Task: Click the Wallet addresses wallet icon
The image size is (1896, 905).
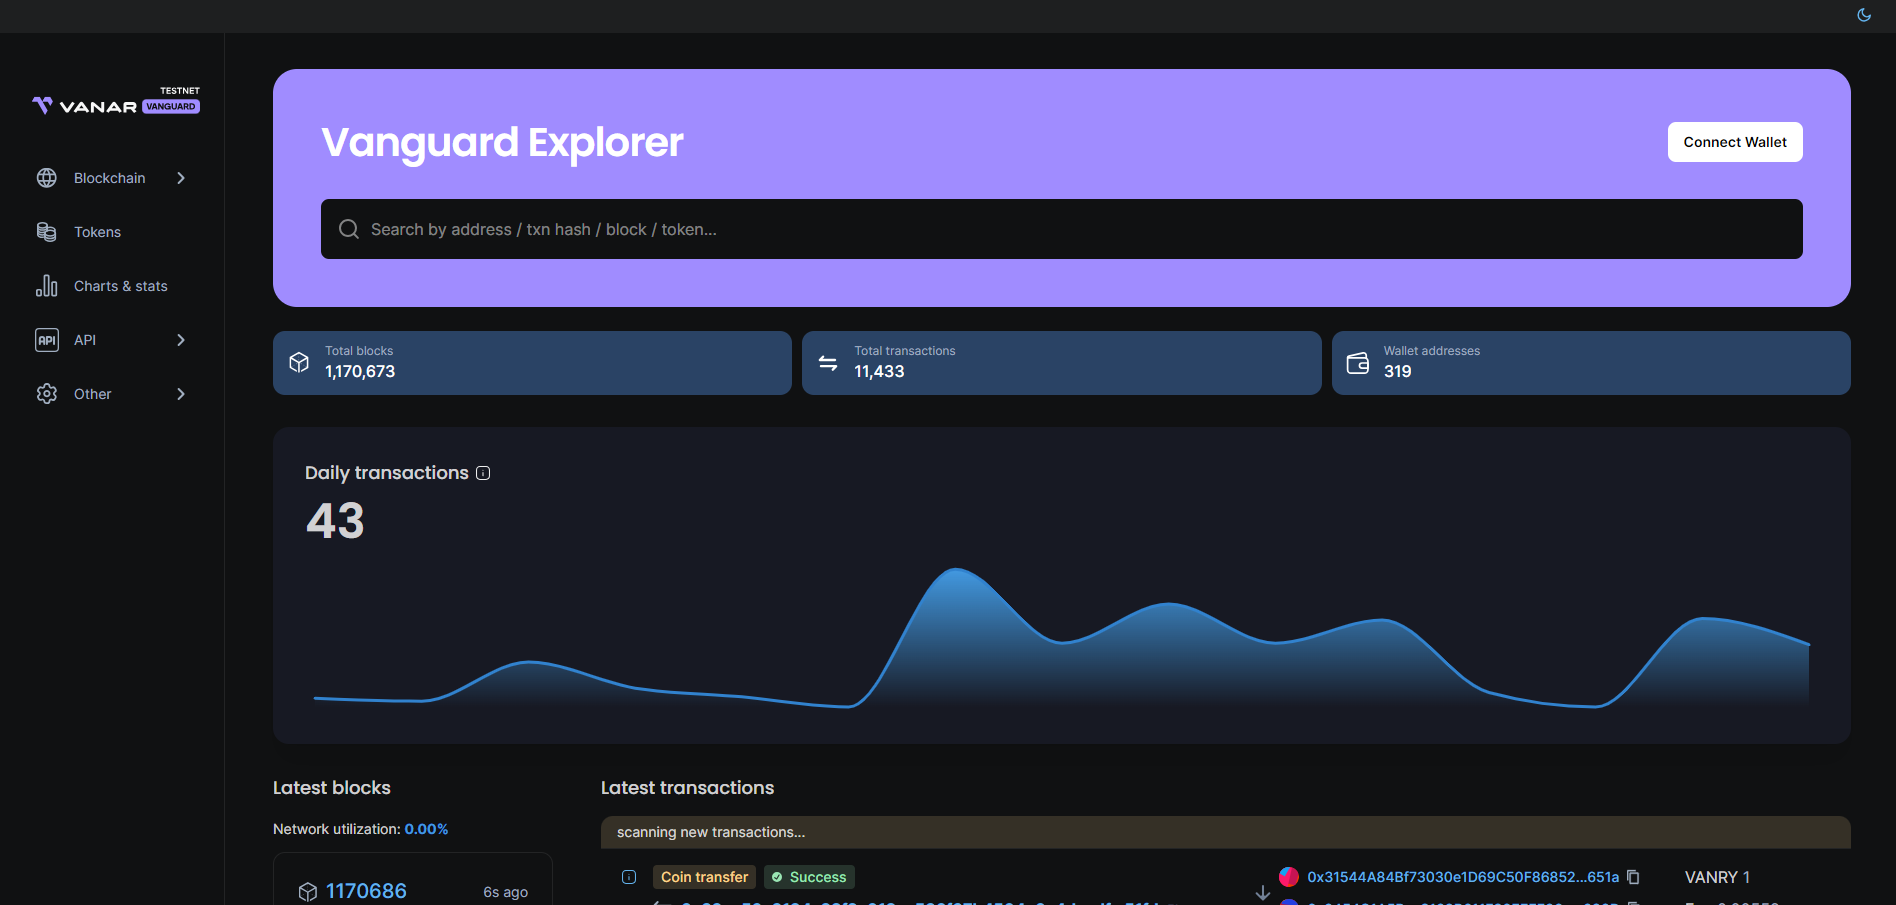Action: pyautogui.click(x=1357, y=362)
